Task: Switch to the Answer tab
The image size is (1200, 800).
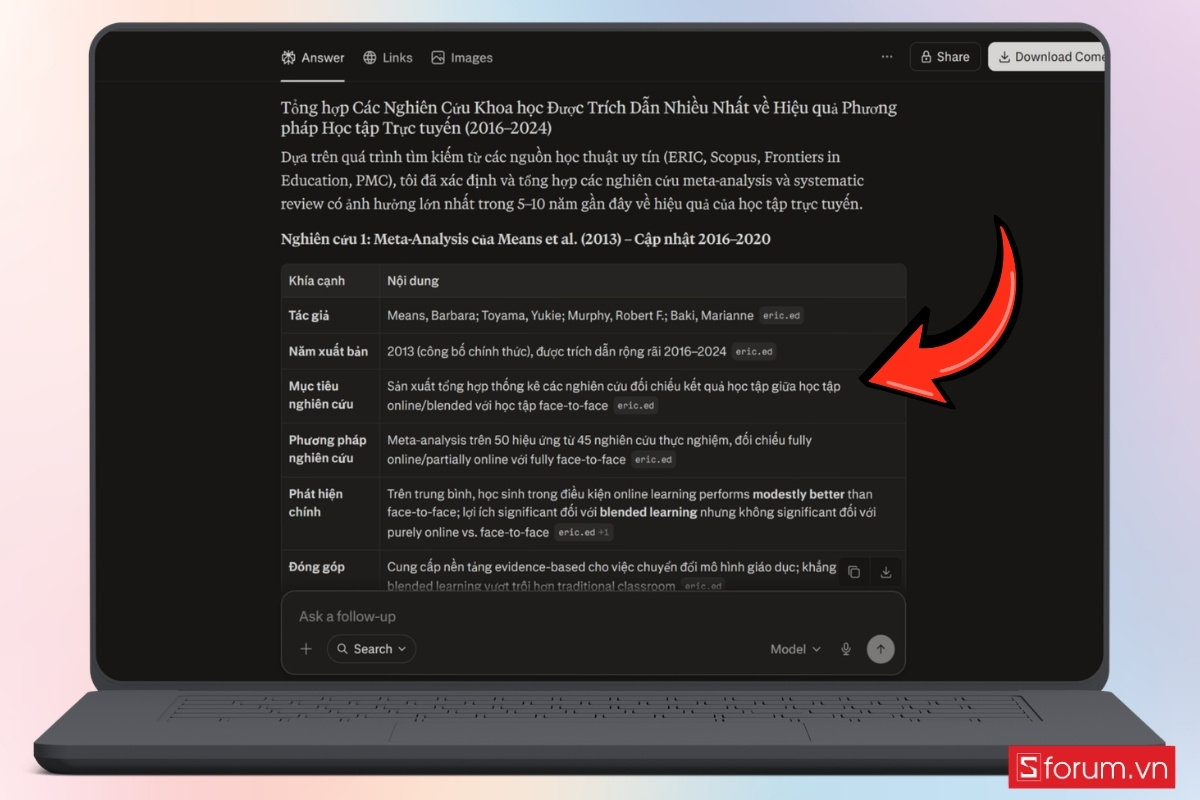Action: click(313, 58)
